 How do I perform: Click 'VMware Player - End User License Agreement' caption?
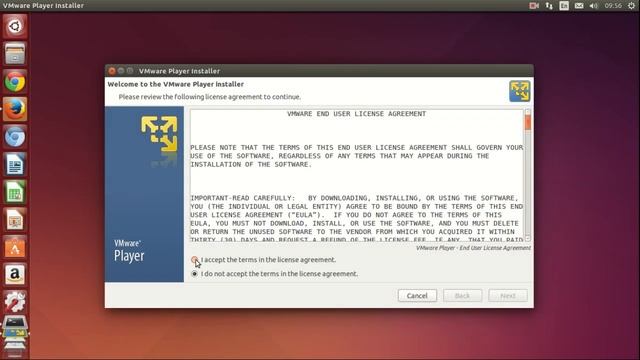click(x=473, y=248)
